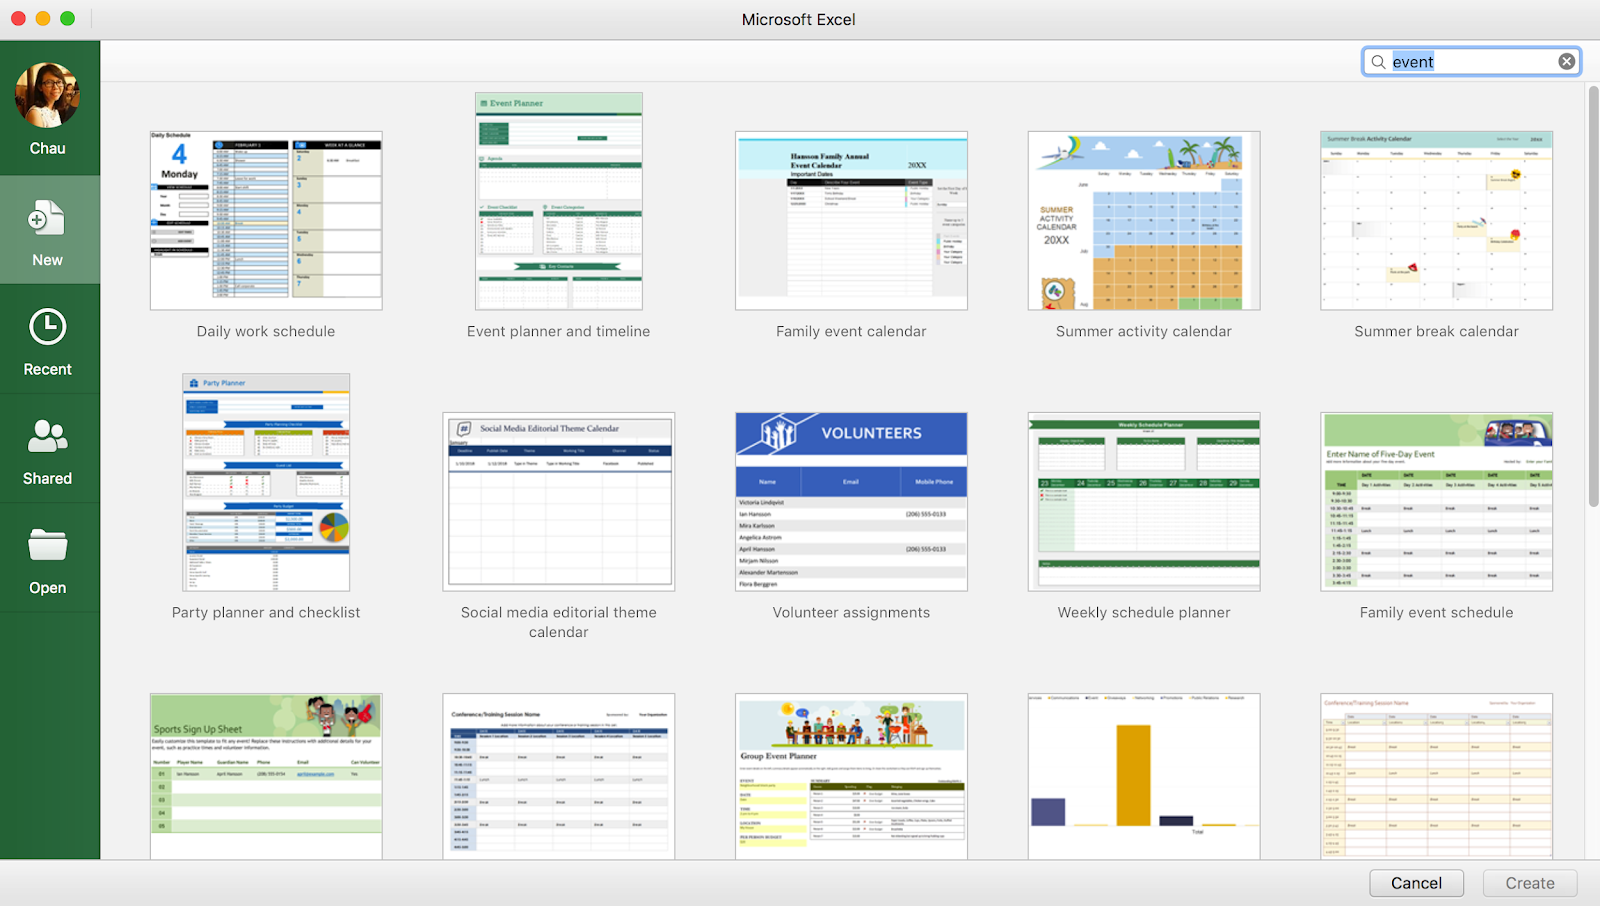Click the Create button
The image size is (1600, 906).
[x=1530, y=883]
